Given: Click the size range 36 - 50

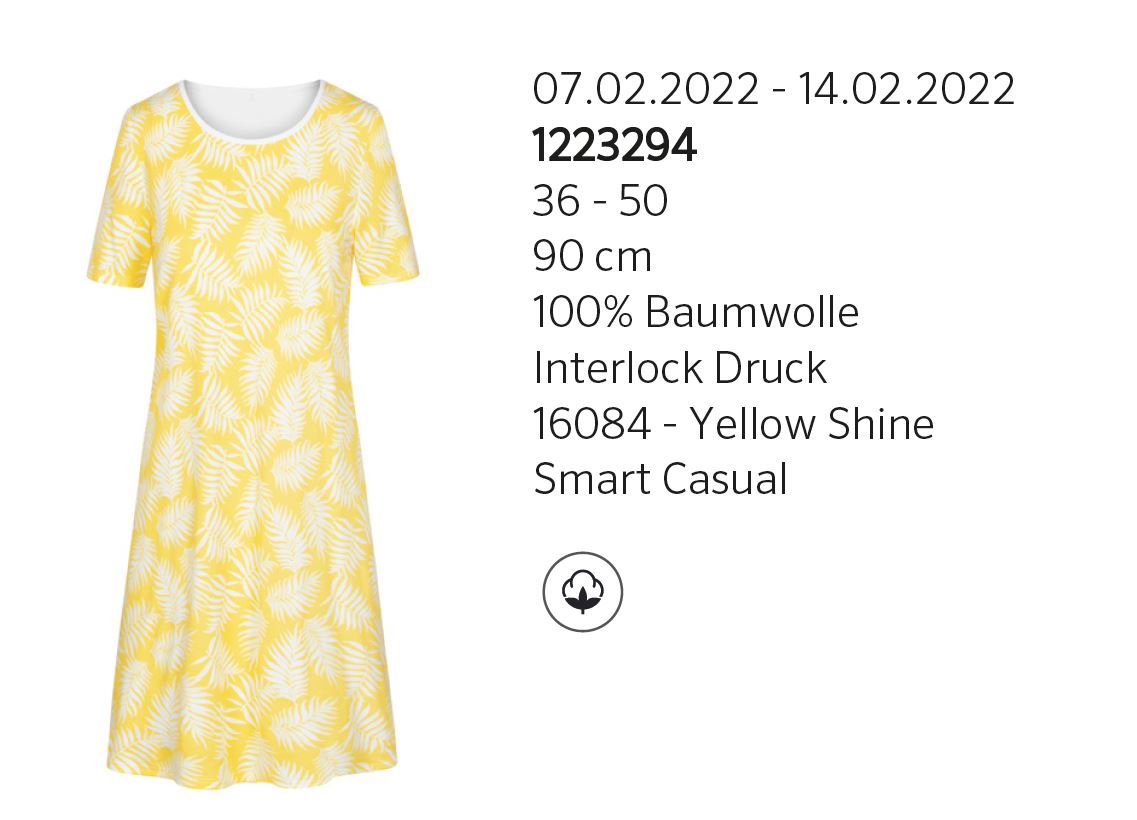Looking at the screenshot, I should point(600,201).
